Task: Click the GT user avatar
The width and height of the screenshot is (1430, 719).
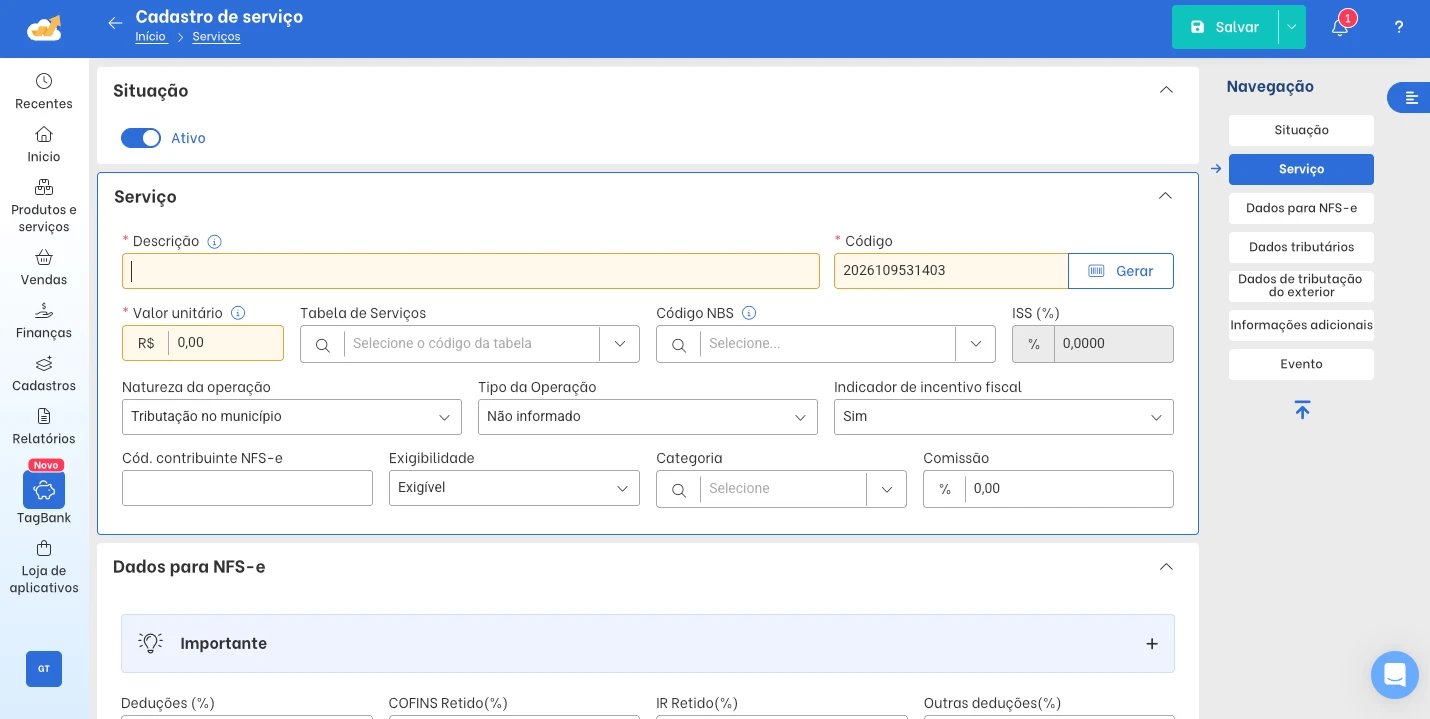Action: 44,669
